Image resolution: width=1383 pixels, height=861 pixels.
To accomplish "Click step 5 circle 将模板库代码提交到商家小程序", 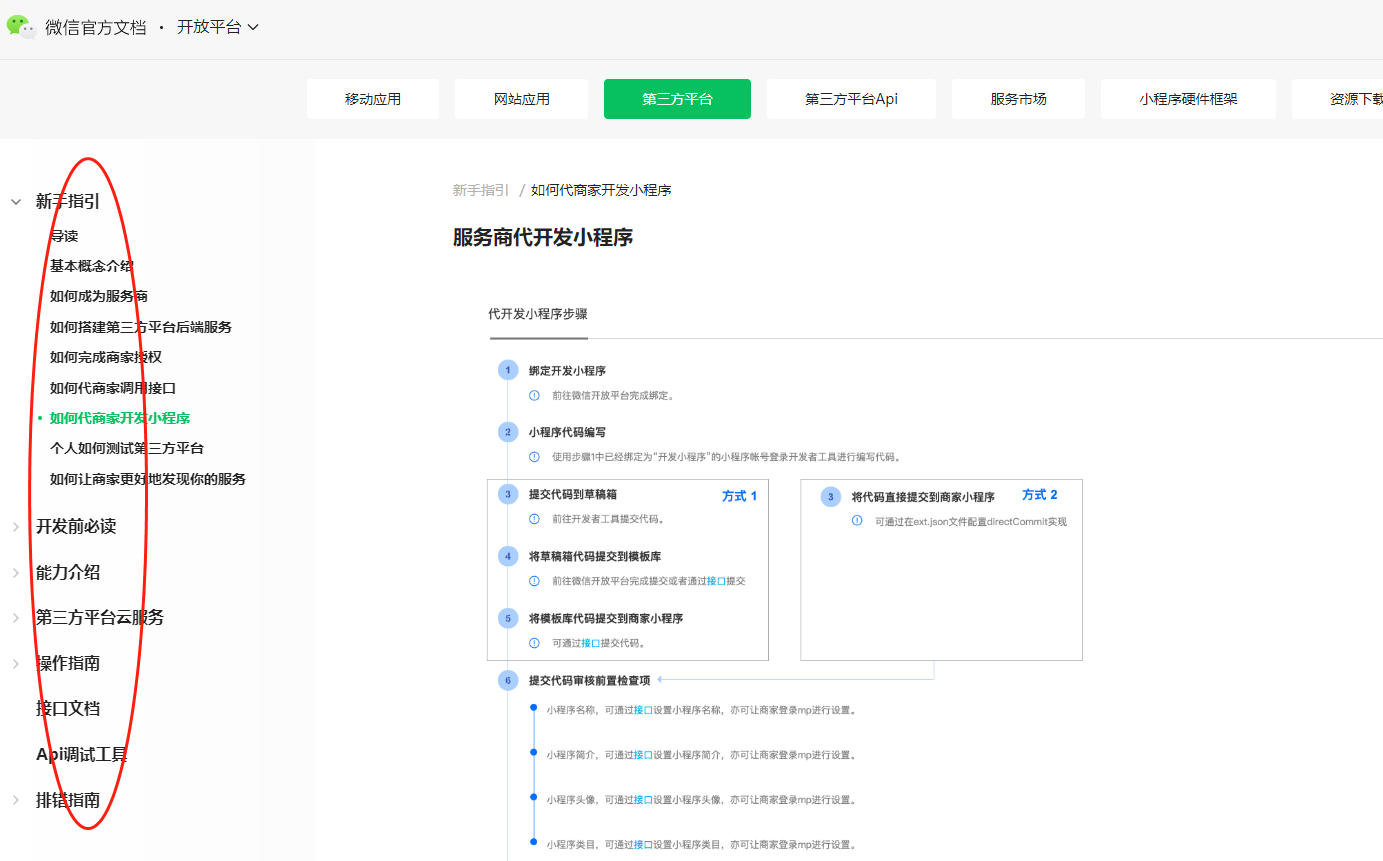I will (x=508, y=618).
